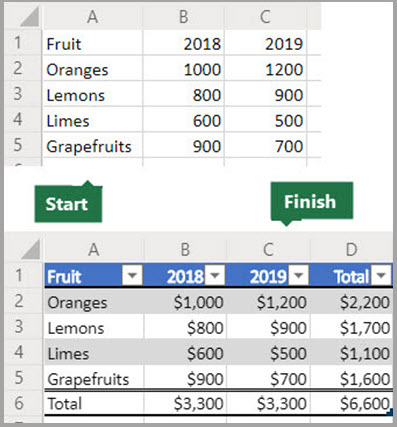Click the green Start callout
This screenshot has height=427, width=397.
click(x=68, y=203)
